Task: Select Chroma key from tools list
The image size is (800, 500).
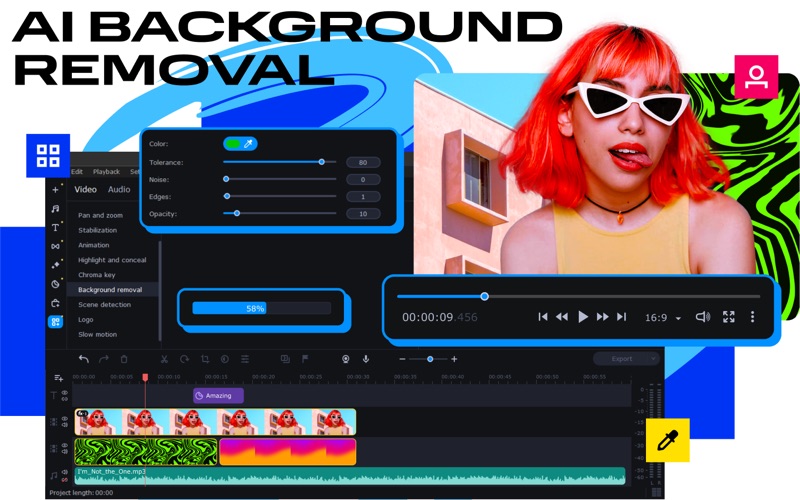Action: [x=97, y=275]
